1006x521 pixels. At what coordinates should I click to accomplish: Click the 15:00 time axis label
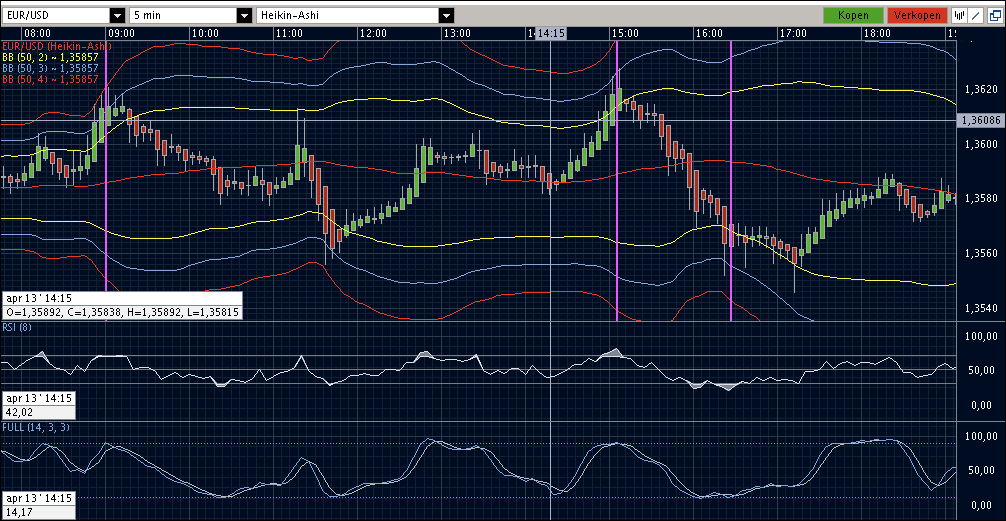(x=625, y=33)
